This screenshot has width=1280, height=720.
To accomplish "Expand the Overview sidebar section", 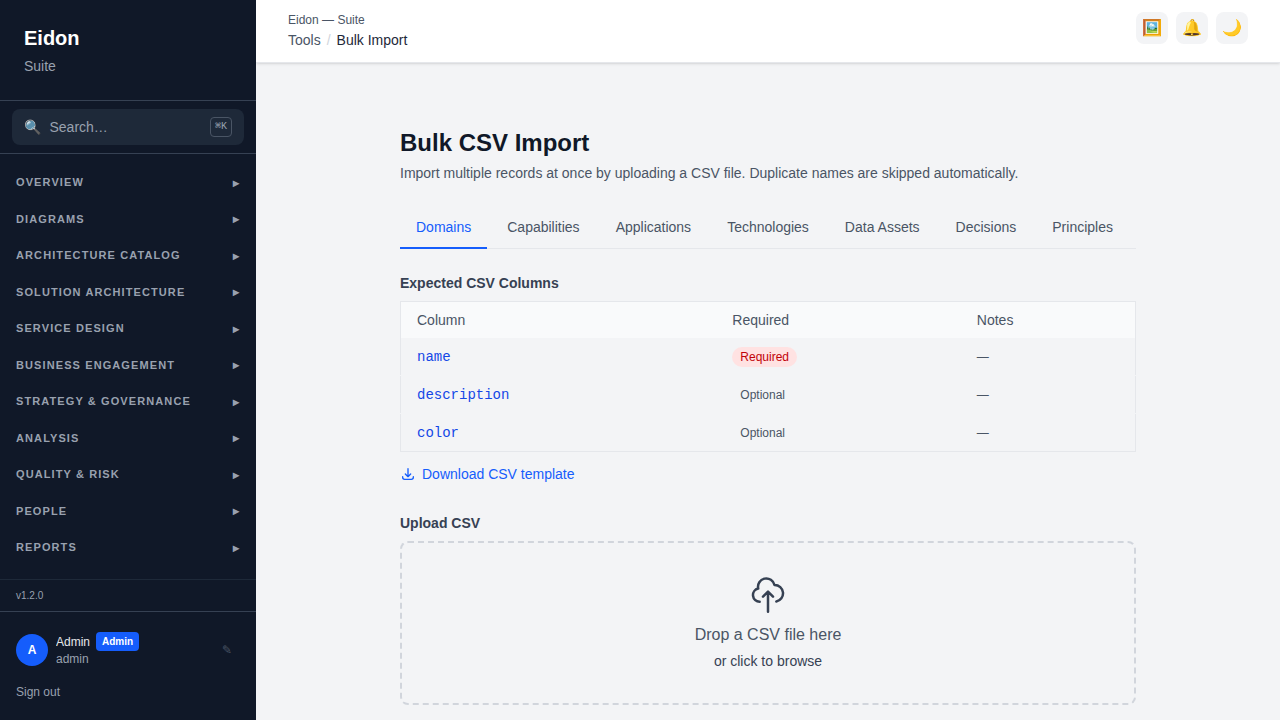I will click(x=128, y=183).
